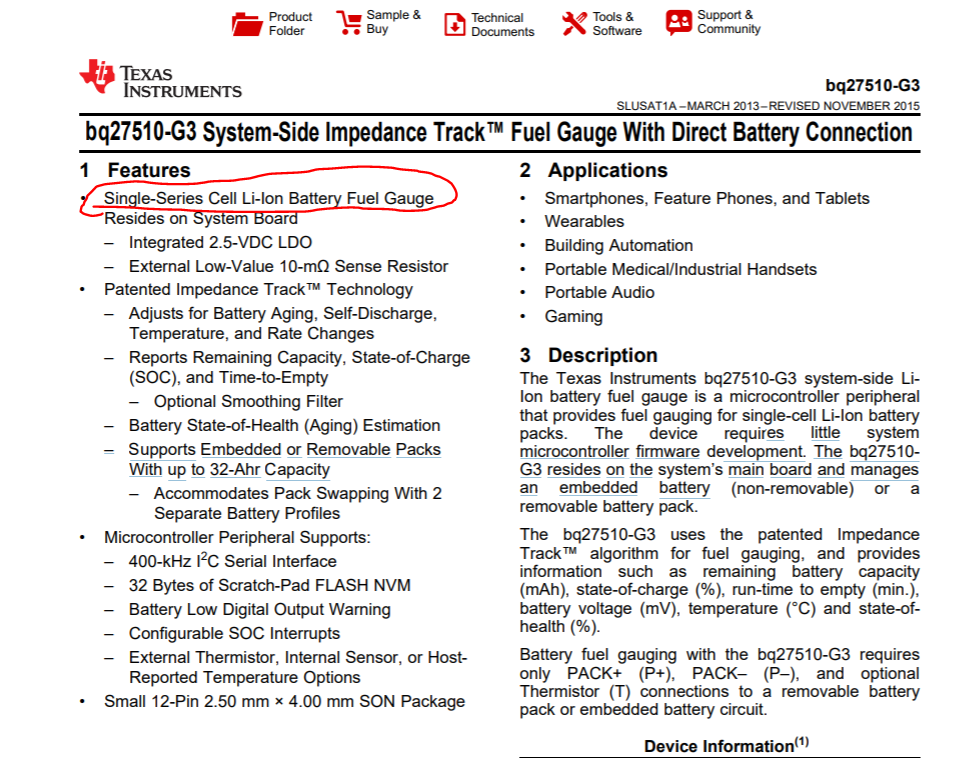
Task: Click 'Integrated 2.5-VDC LDO' feature line
Action: coord(220,242)
